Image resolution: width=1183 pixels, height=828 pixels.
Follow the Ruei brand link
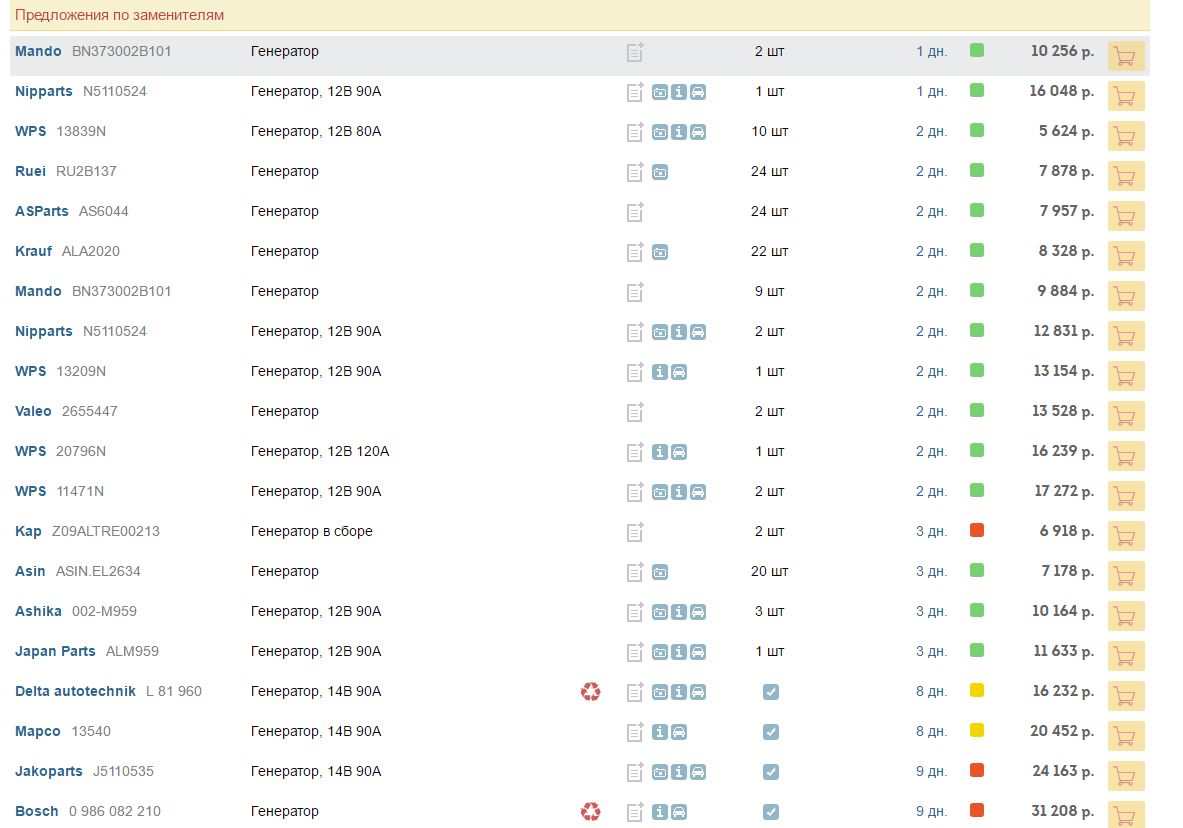30,171
